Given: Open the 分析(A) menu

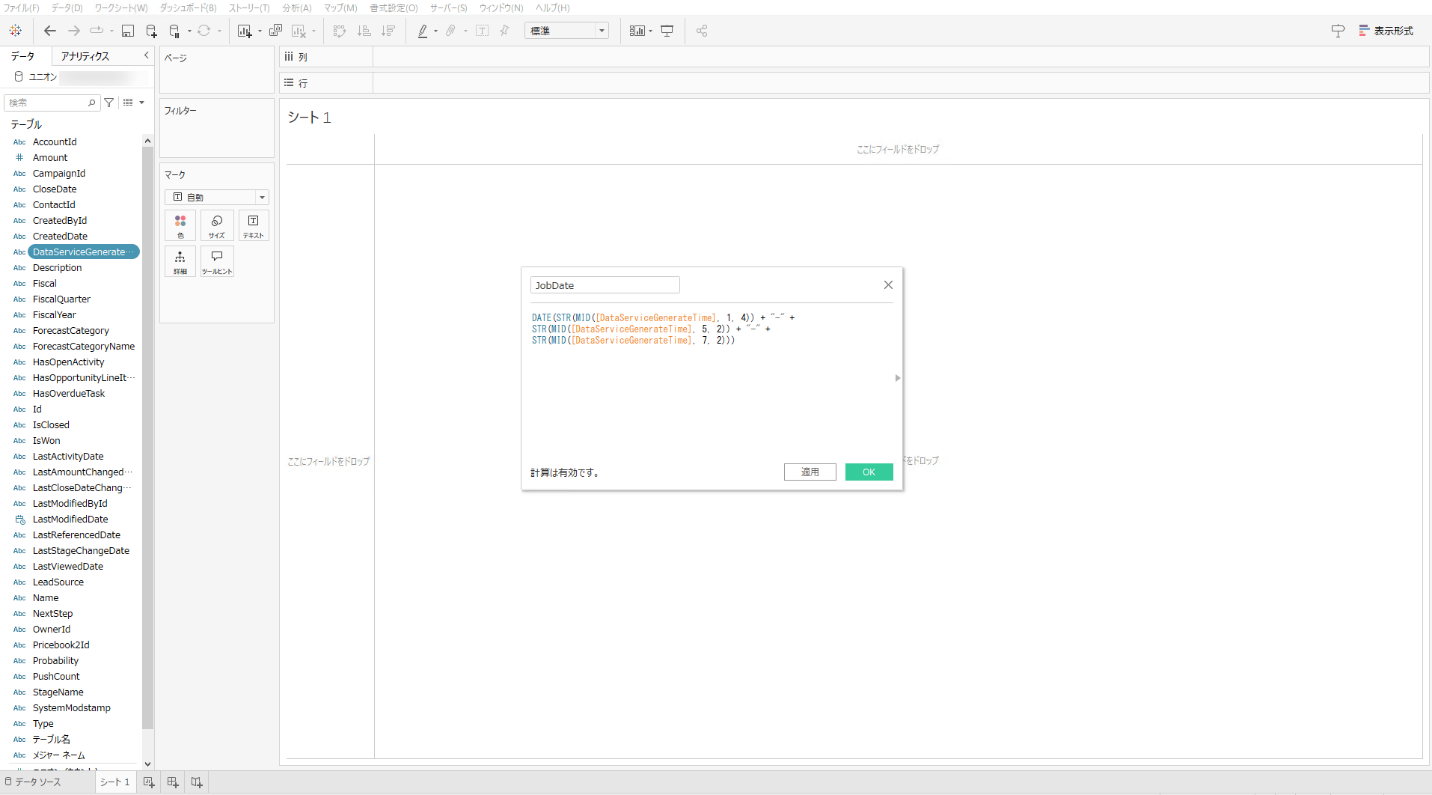Looking at the screenshot, I should click(296, 7).
